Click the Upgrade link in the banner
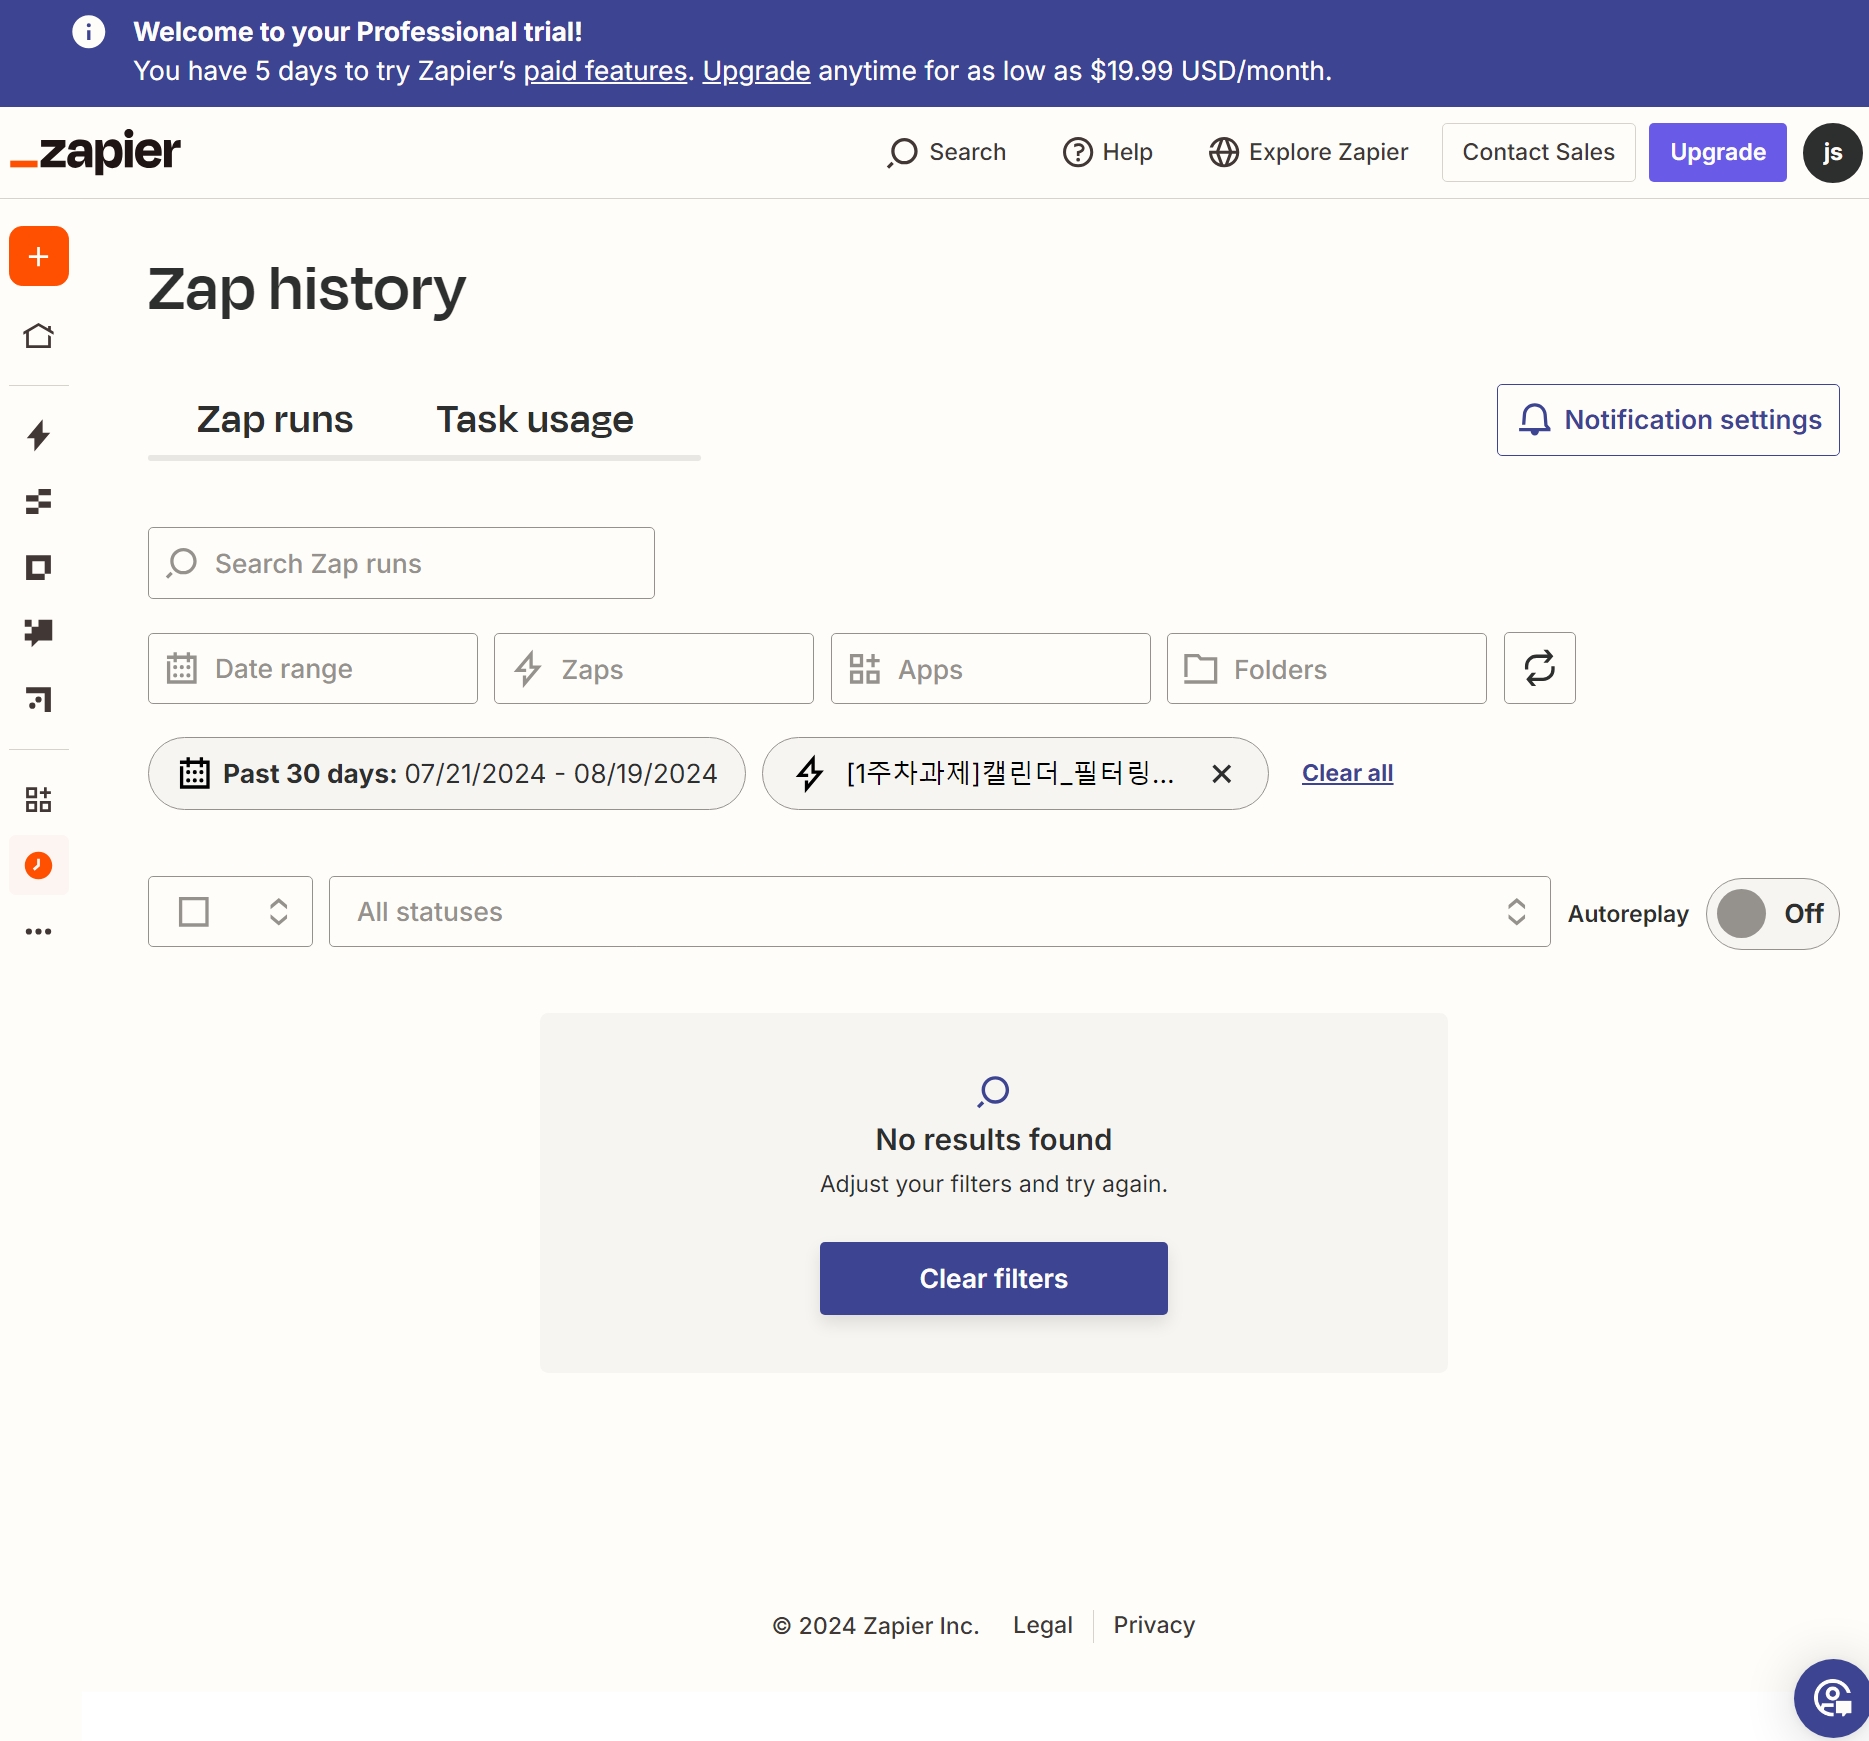 (x=756, y=71)
